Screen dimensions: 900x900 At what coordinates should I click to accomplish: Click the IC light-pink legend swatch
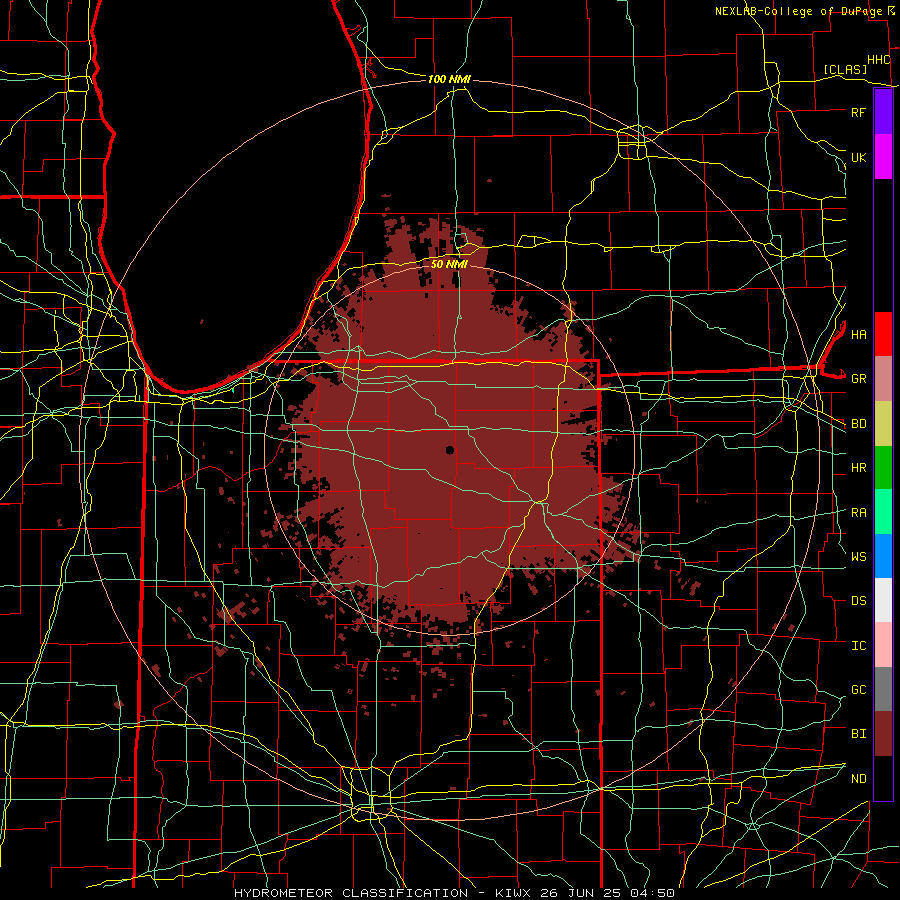coord(883,645)
